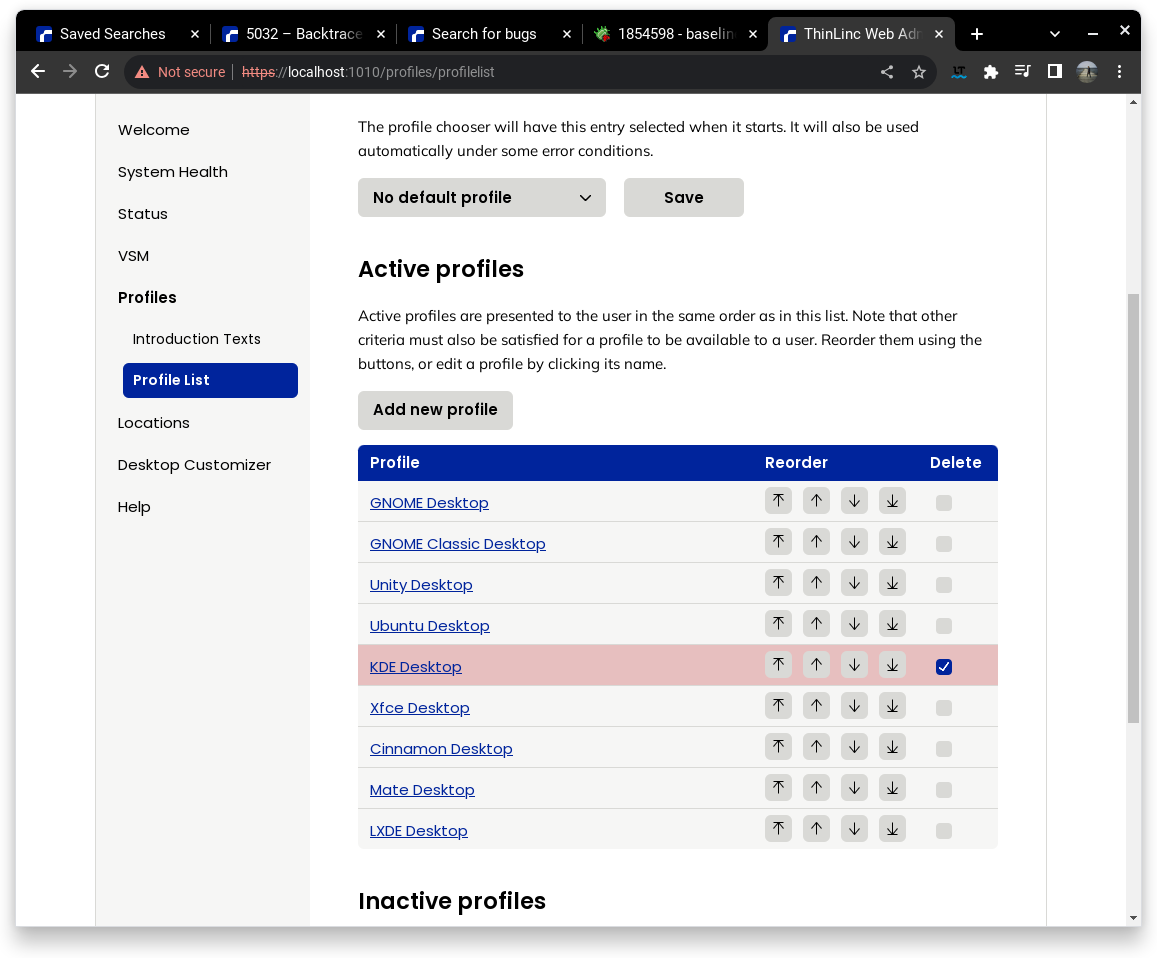Screen dimensions: 1157x958
Task: Open the VSM sidebar page
Action: [x=134, y=256]
